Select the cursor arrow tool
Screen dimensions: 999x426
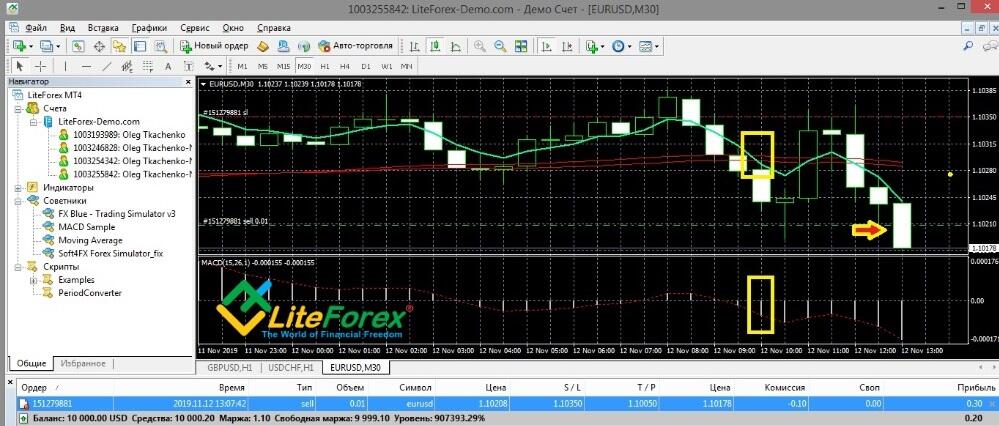19,66
